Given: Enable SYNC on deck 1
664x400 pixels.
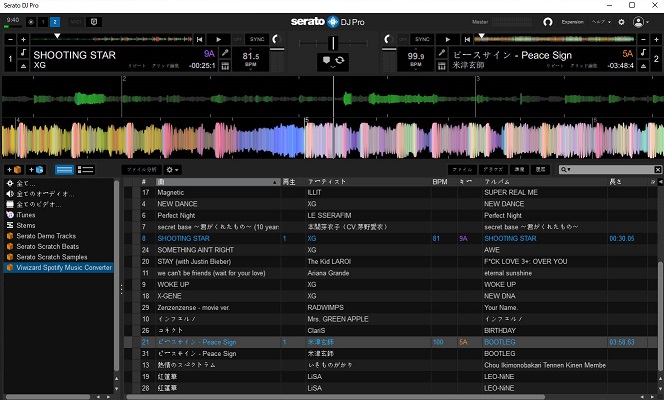Looking at the screenshot, I should coord(257,39).
